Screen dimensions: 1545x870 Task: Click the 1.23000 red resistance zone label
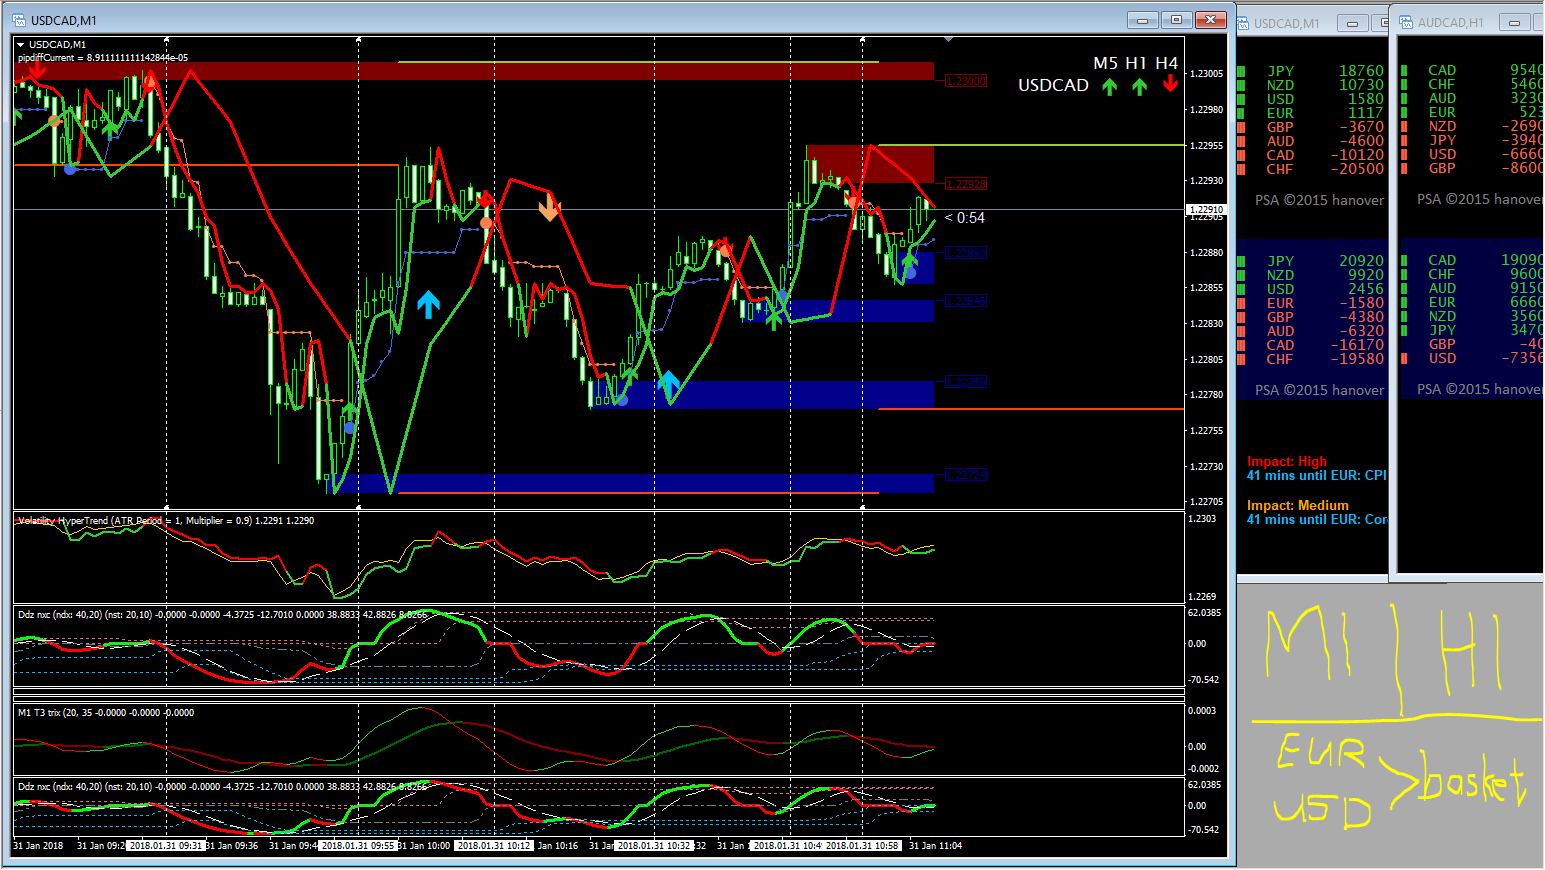tap(966, 81)
